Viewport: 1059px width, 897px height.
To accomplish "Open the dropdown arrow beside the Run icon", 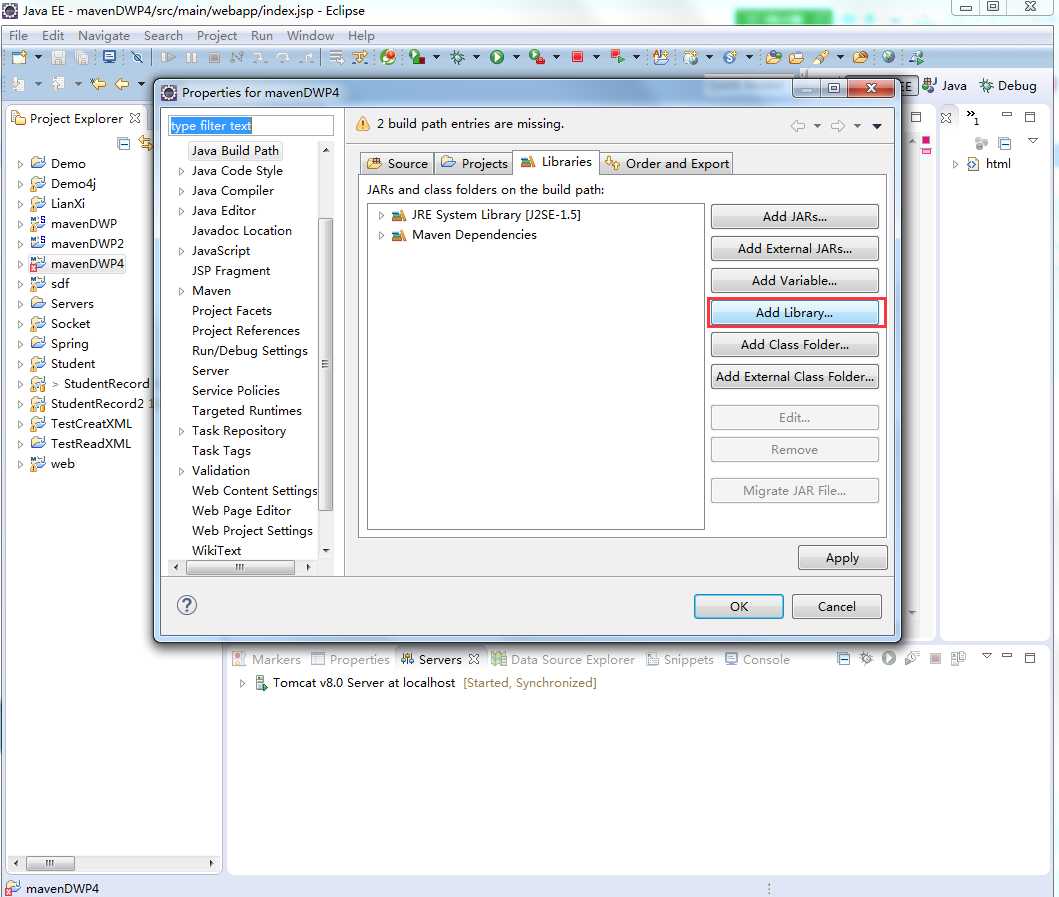I will pyautogui.click(x=516, y=57).
